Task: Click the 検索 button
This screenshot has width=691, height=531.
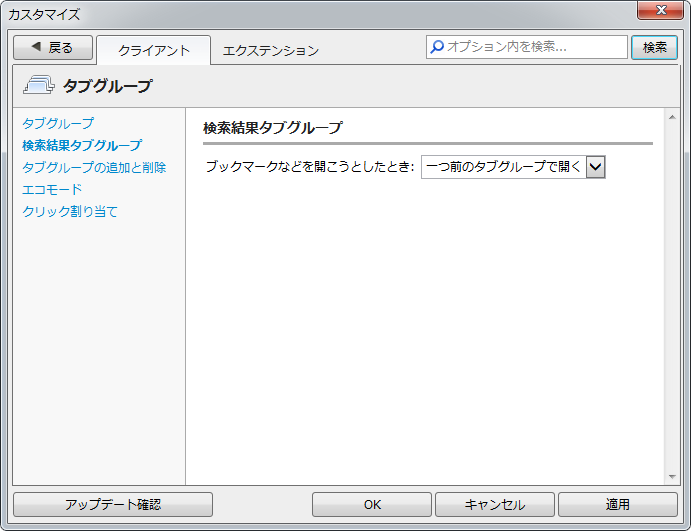Action: tap(654, 47)
